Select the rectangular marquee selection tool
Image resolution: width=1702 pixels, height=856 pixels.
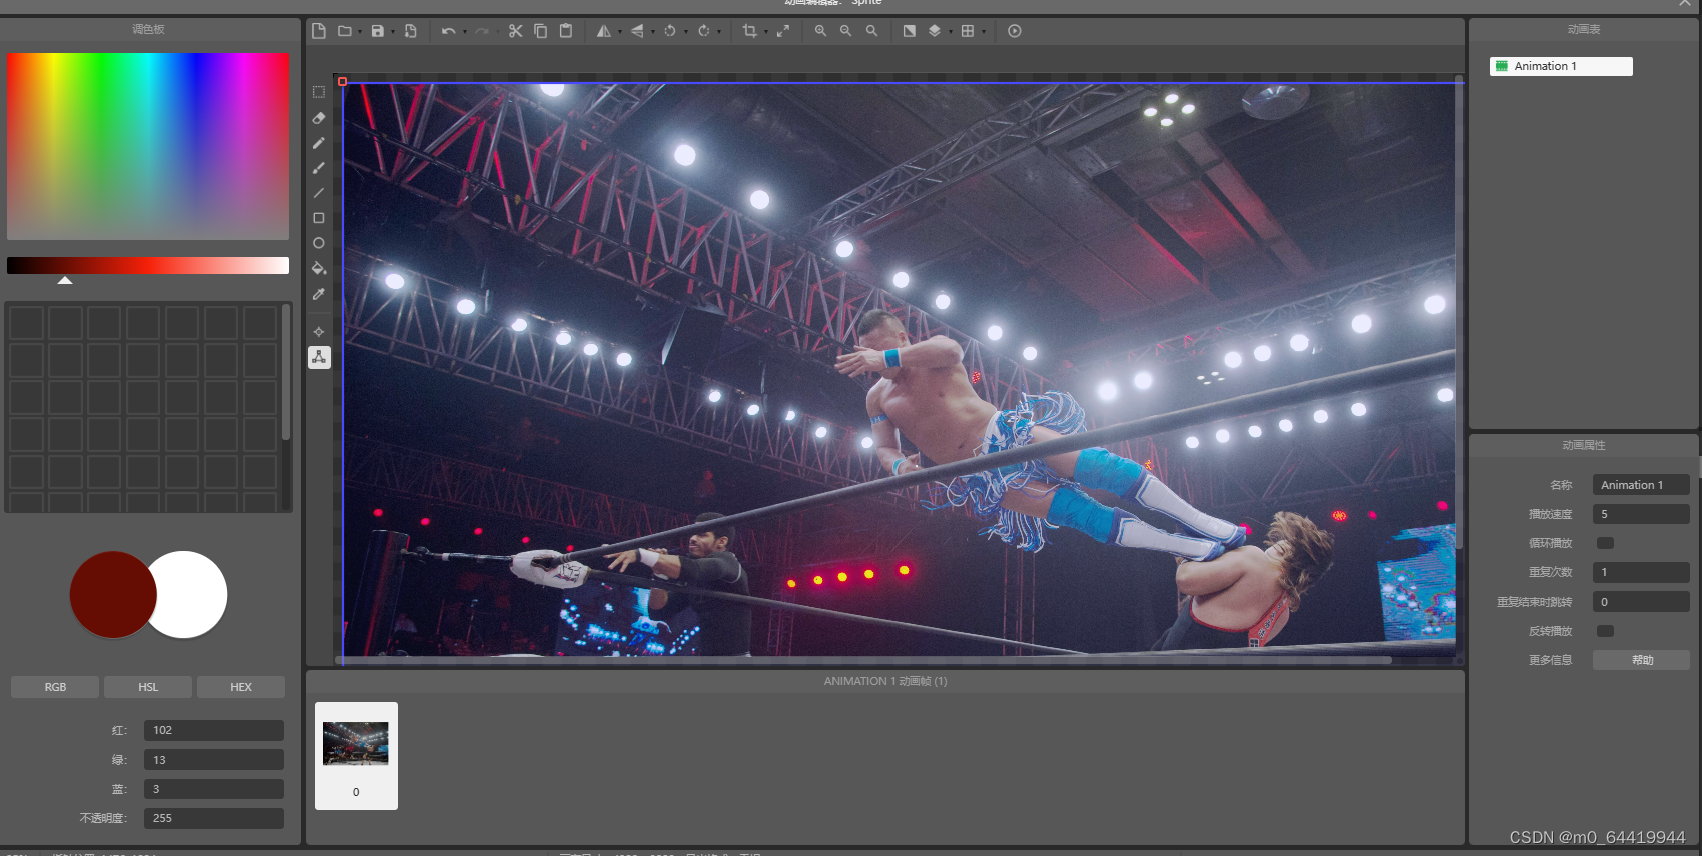(319, 92)
